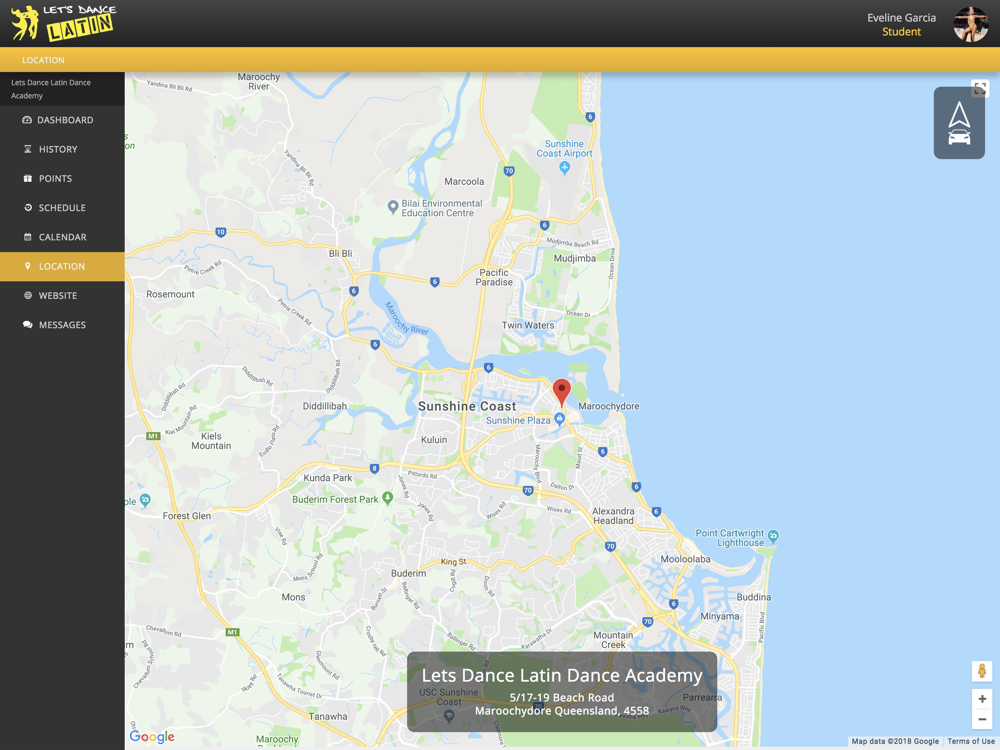Image resolution: width=1000 pixels, height=750 pixels.
Task: Open the Website menu item
Action: click(62, 296)
